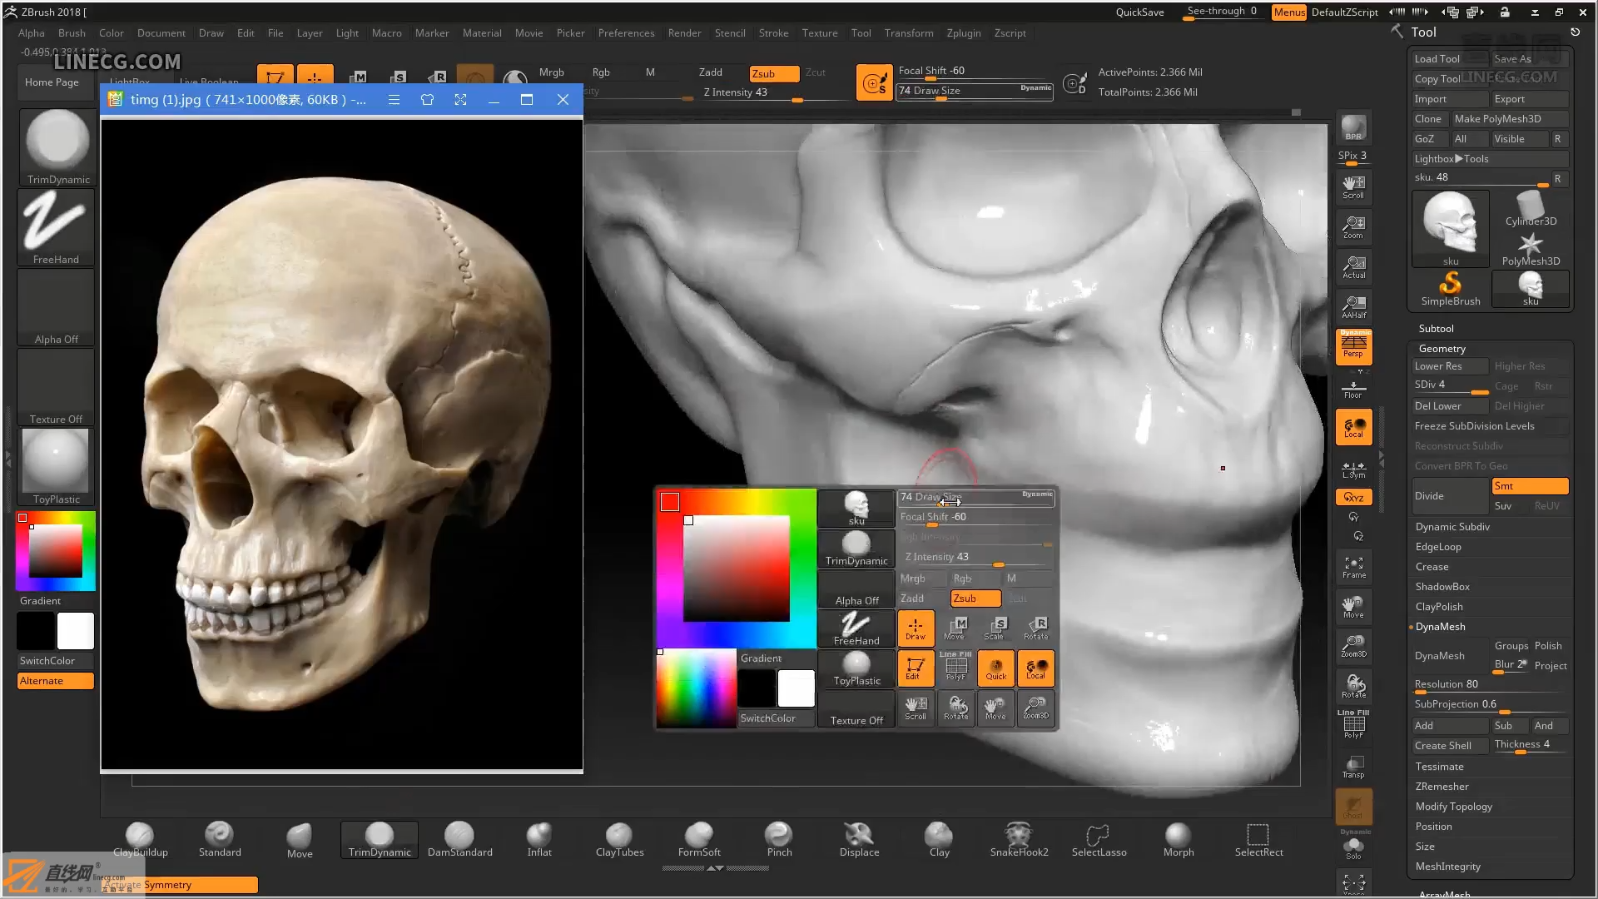Activate the SelectRect brush

pos(1258,840)
